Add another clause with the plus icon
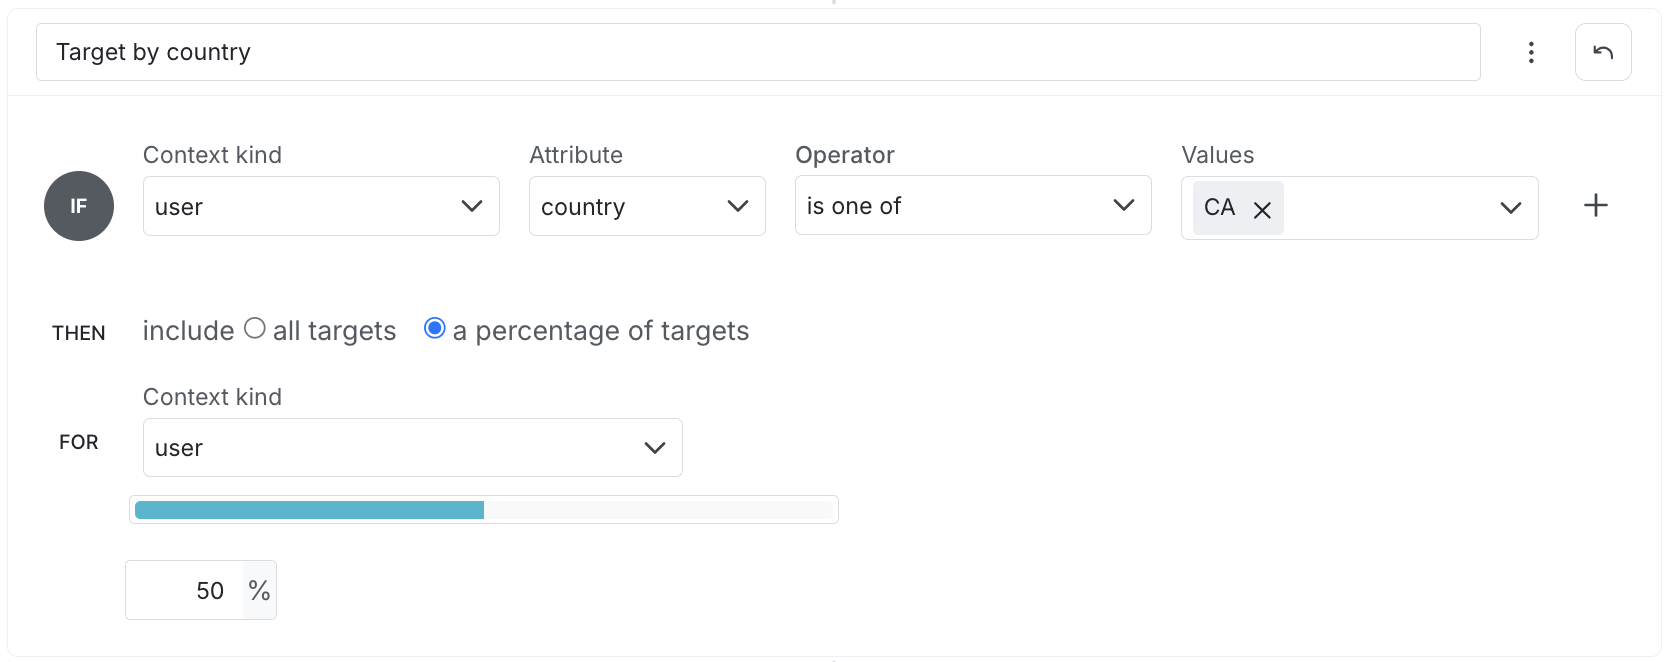The height and width of the screenshot is (662, 1670). (1596, 205)
